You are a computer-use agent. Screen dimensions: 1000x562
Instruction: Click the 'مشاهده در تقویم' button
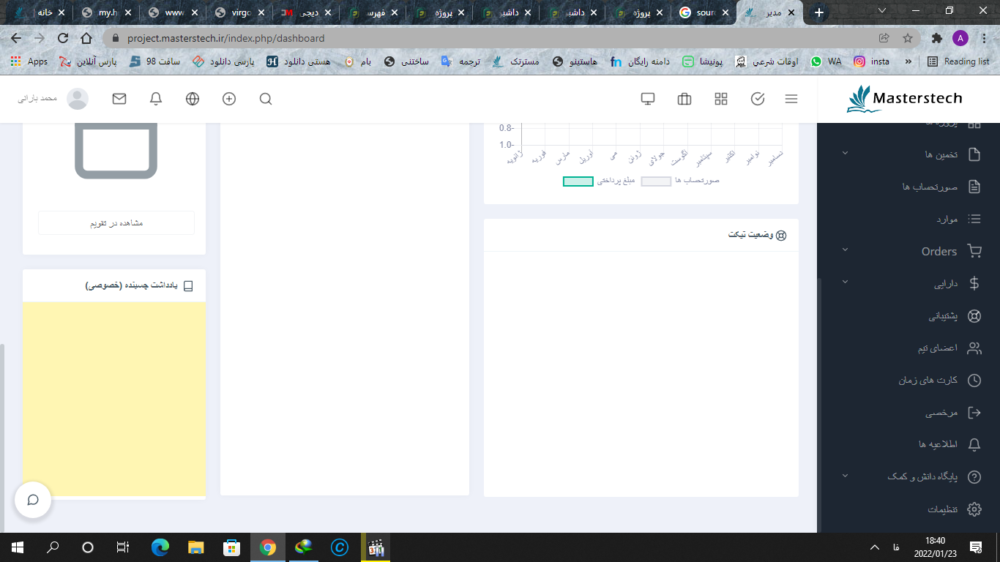[x=116, y=223]
